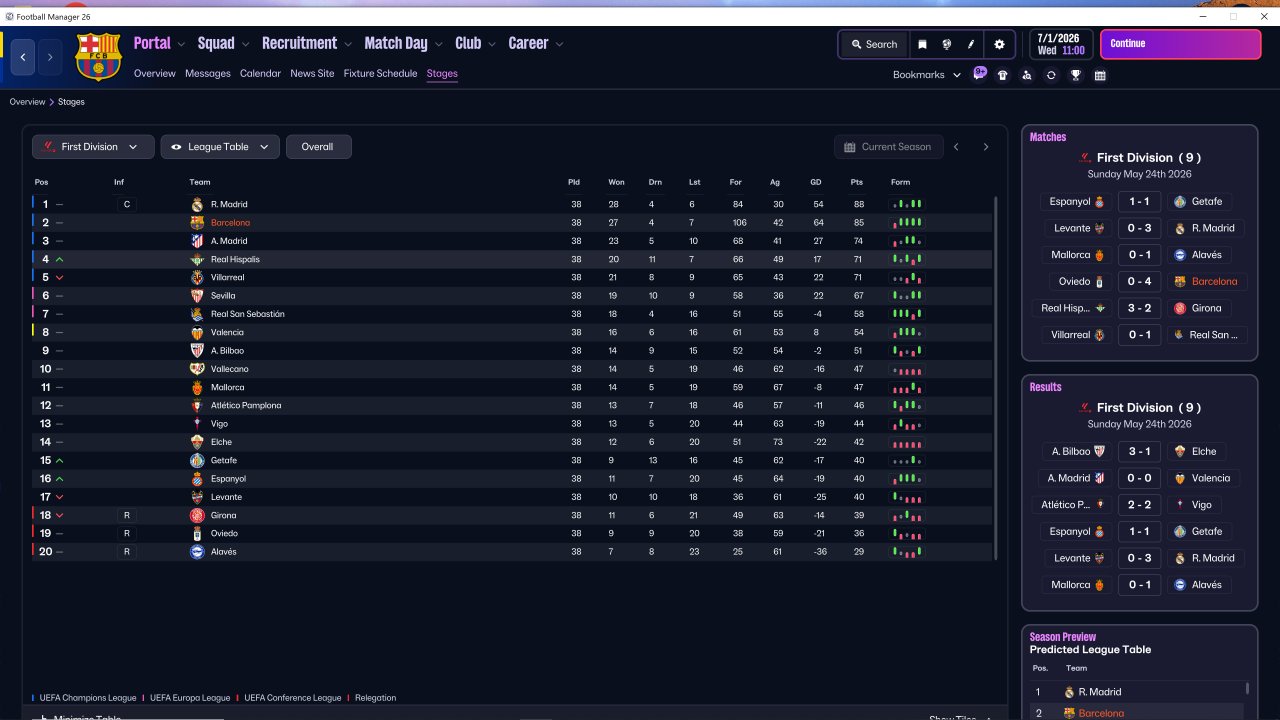Sort table by the Pts column header
This screenshot has height=720, width=1280.
click(x=856, y=182)
